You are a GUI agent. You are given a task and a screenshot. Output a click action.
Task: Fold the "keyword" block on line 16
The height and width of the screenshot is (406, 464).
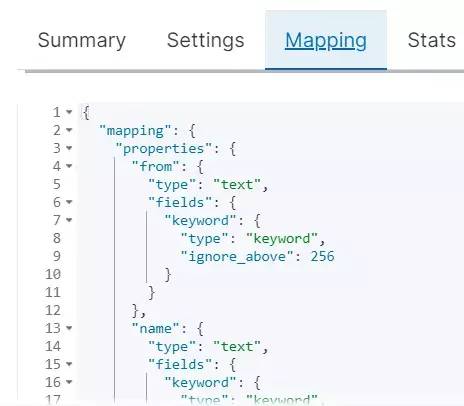click(x=69, y=382)
